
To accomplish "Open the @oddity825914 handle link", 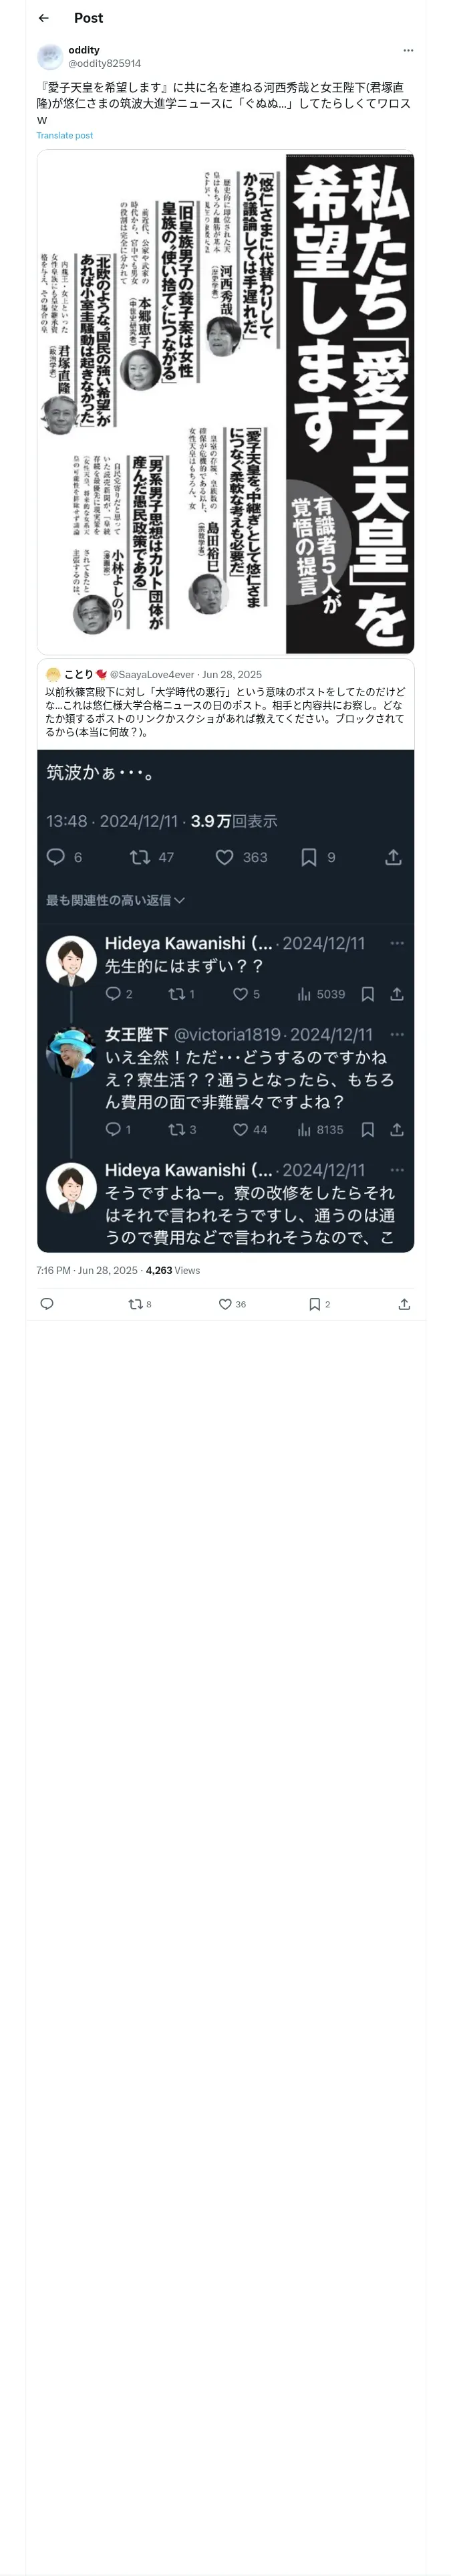I will [x=105, y=63].
